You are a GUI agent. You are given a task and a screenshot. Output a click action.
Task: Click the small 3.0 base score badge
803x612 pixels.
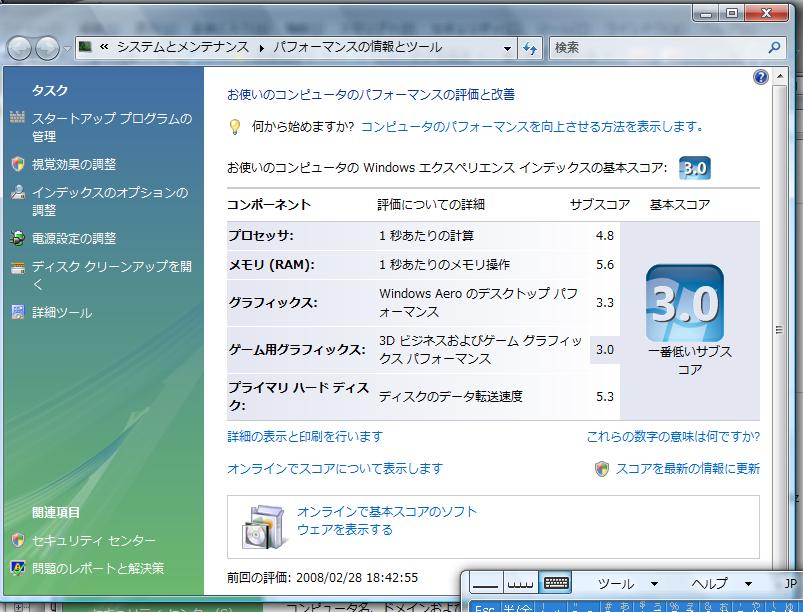click(x=694, y=168)
